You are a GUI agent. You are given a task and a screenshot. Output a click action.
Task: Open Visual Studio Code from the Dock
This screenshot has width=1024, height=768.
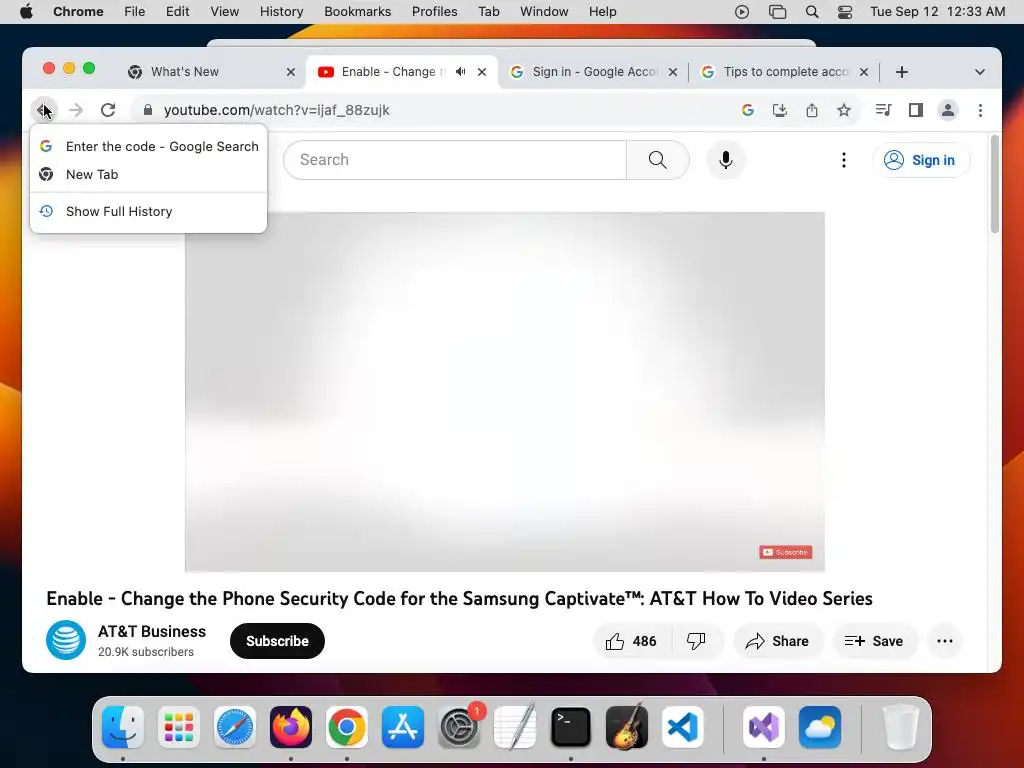(x=682, y=727)
